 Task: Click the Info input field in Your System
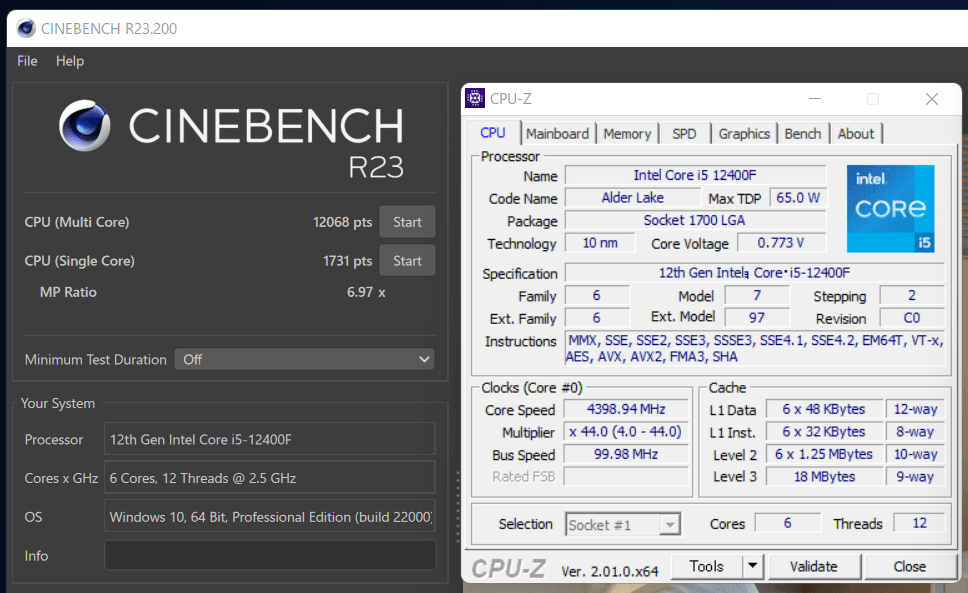click(x=270, y=555)
